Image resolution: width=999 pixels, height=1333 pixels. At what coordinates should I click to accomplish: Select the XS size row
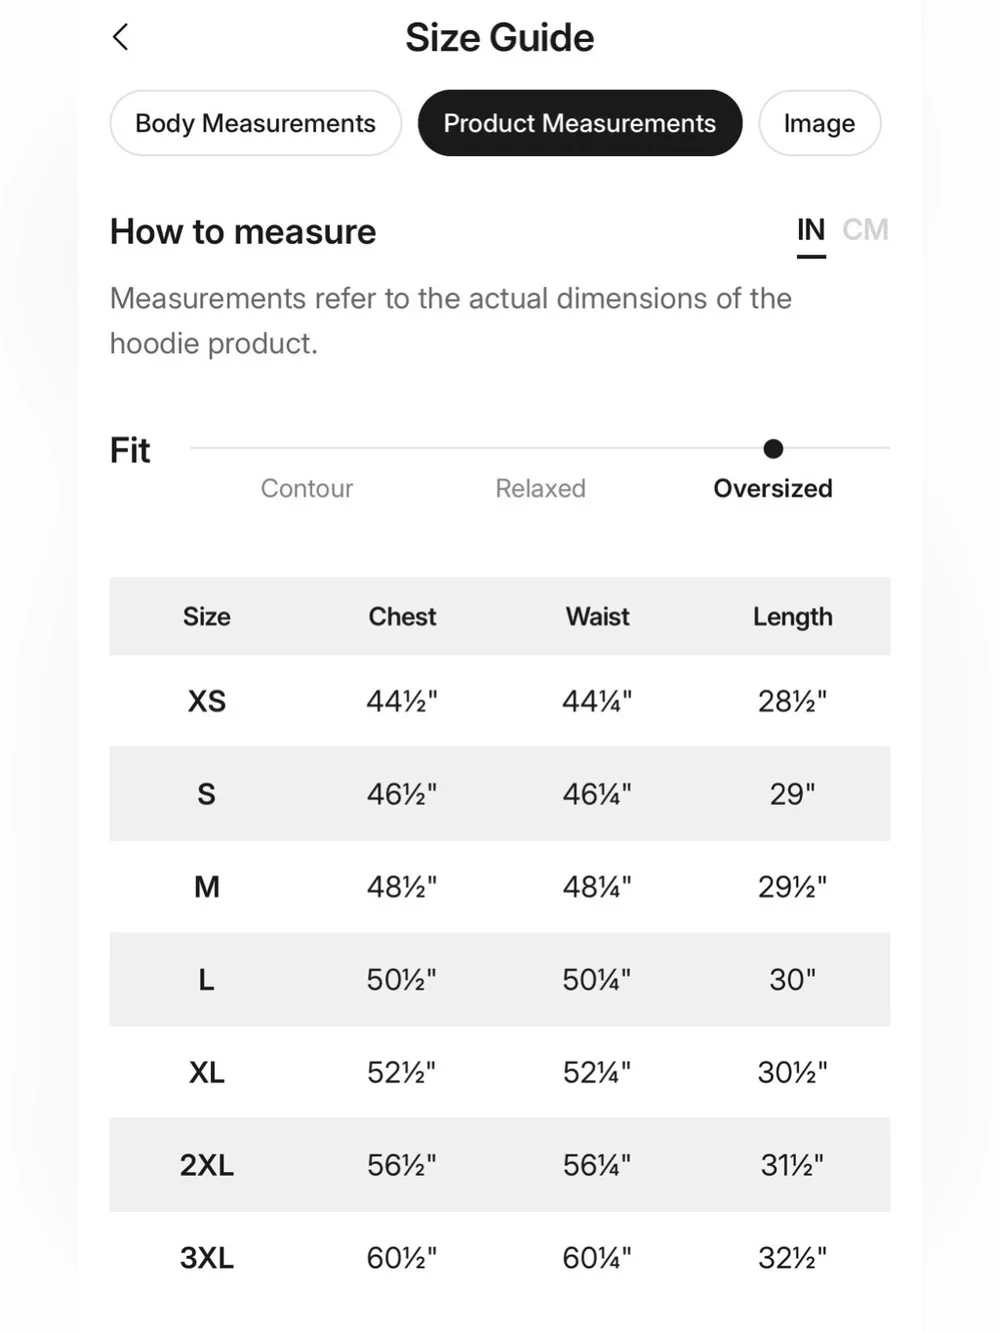click(500, 701)
